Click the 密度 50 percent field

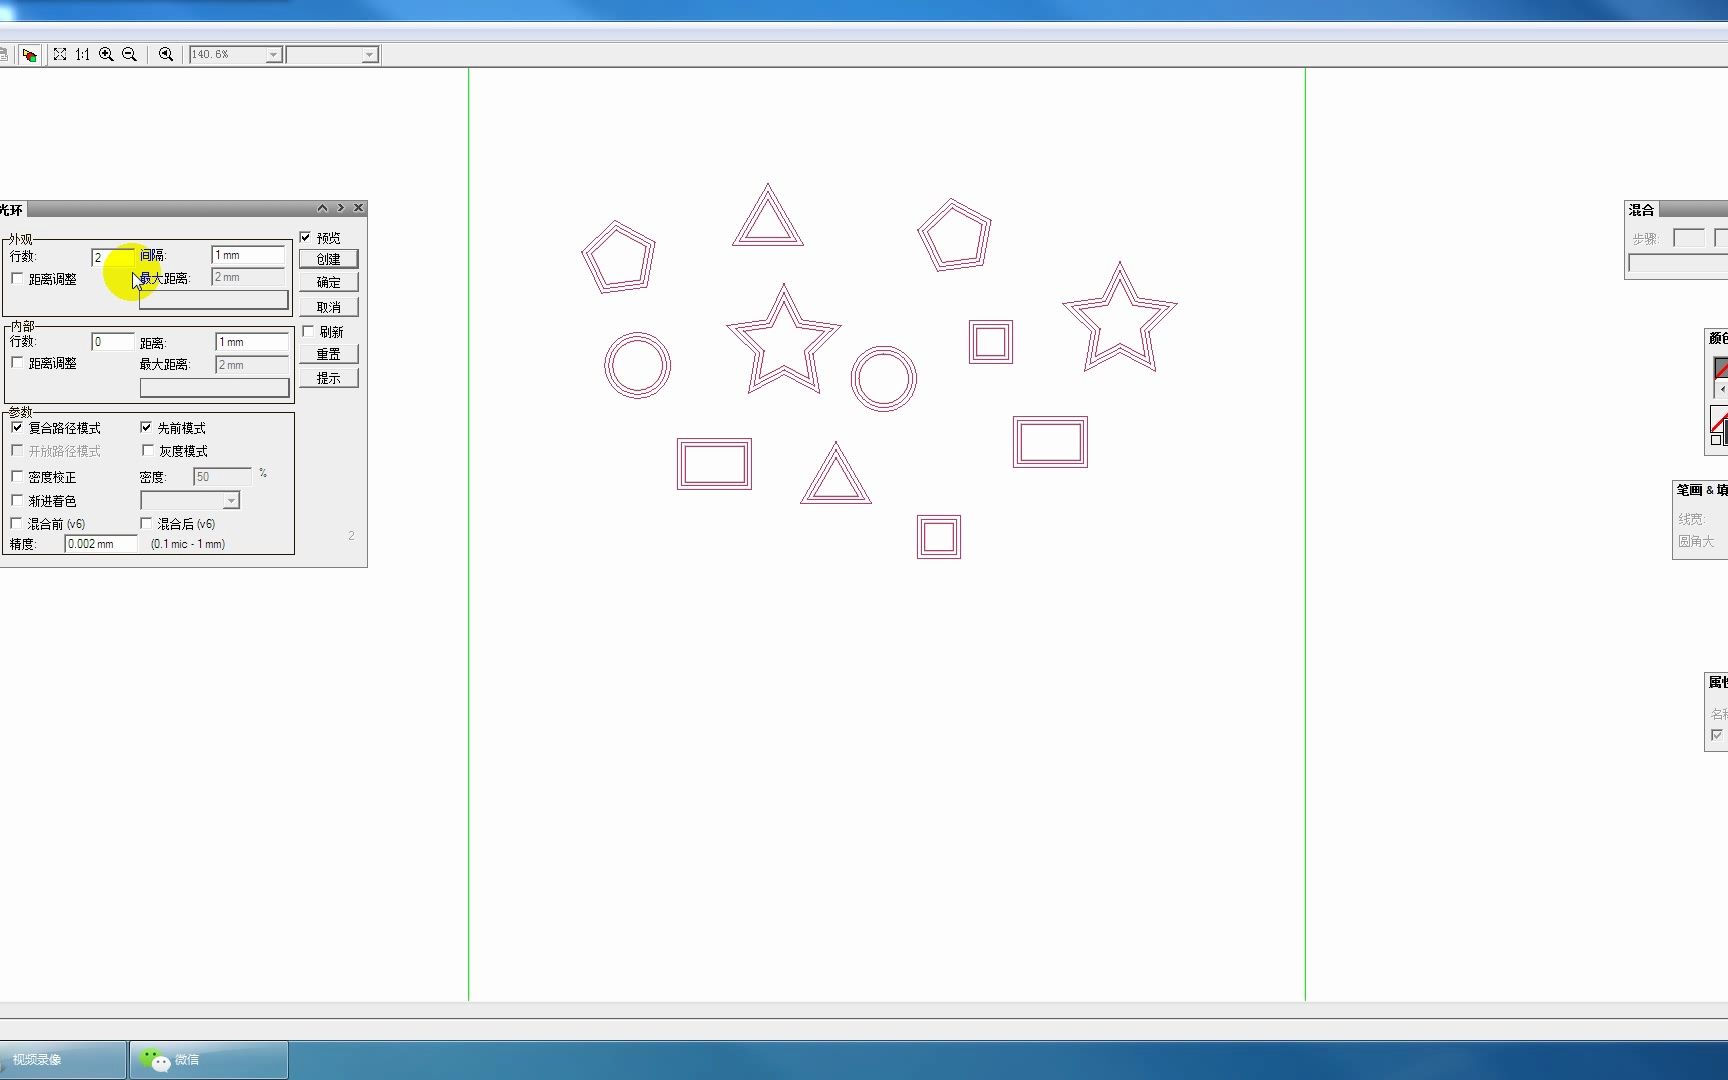(222, 477)
